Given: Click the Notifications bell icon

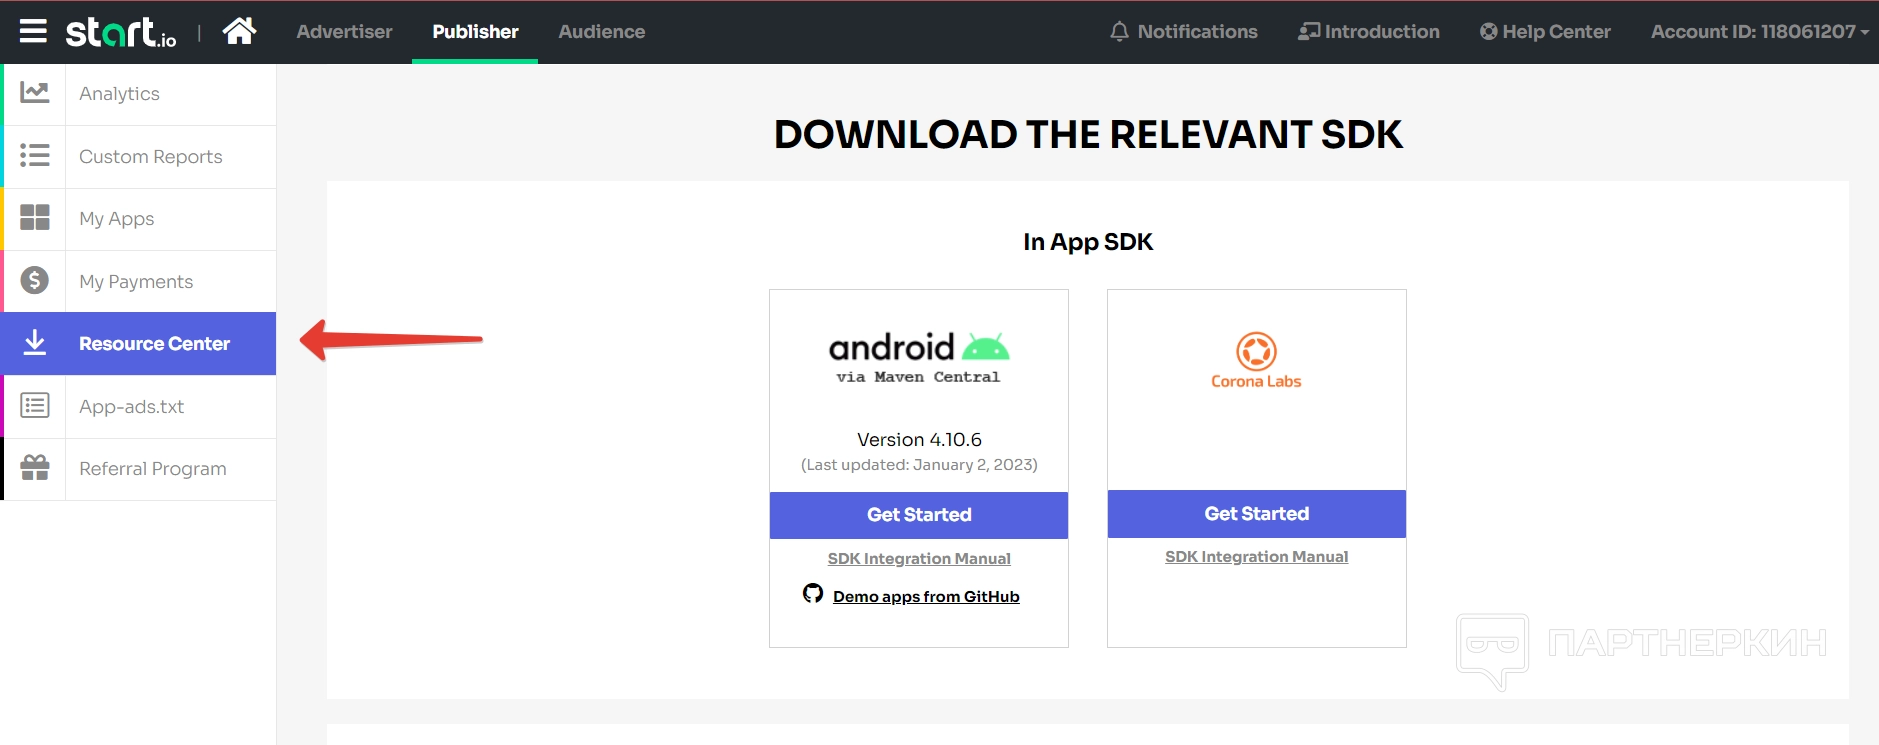Looking at the screenshot, I should [1119, 32].
